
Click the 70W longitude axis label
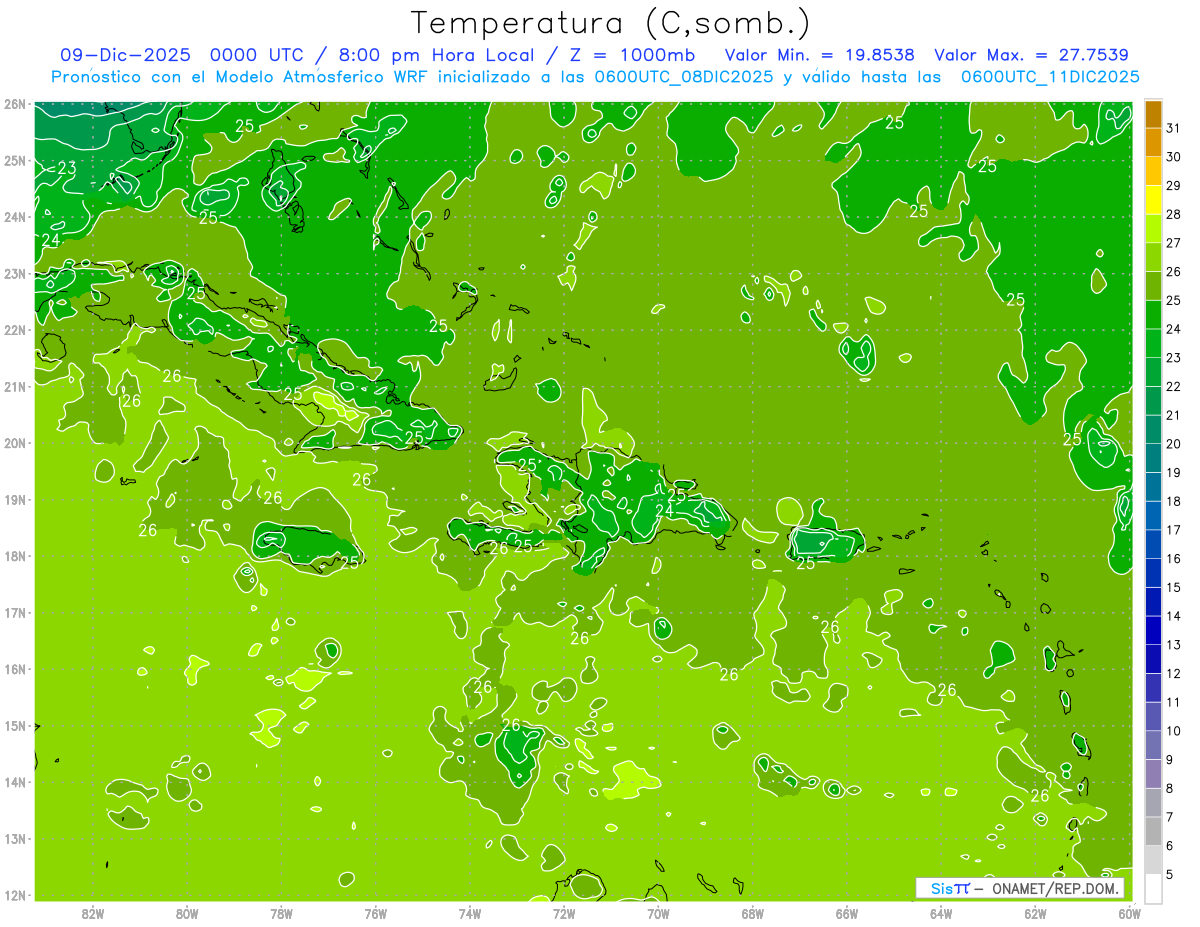(658, 913)
